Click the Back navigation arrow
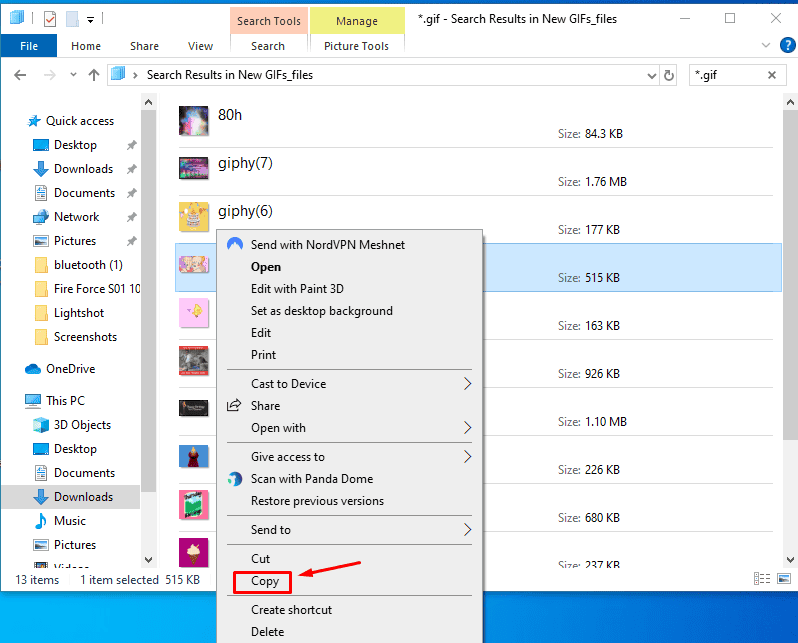This screenshot has width=798, height=643. (x=20, y=75)
